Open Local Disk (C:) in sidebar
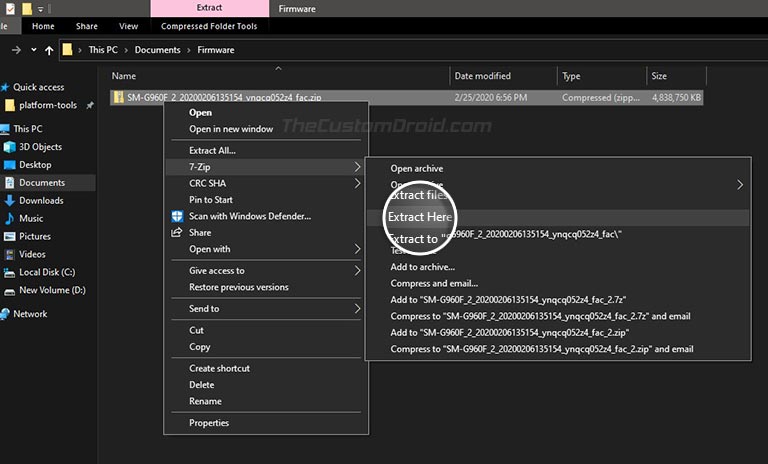The image size is (768, 464). point(47,272)
